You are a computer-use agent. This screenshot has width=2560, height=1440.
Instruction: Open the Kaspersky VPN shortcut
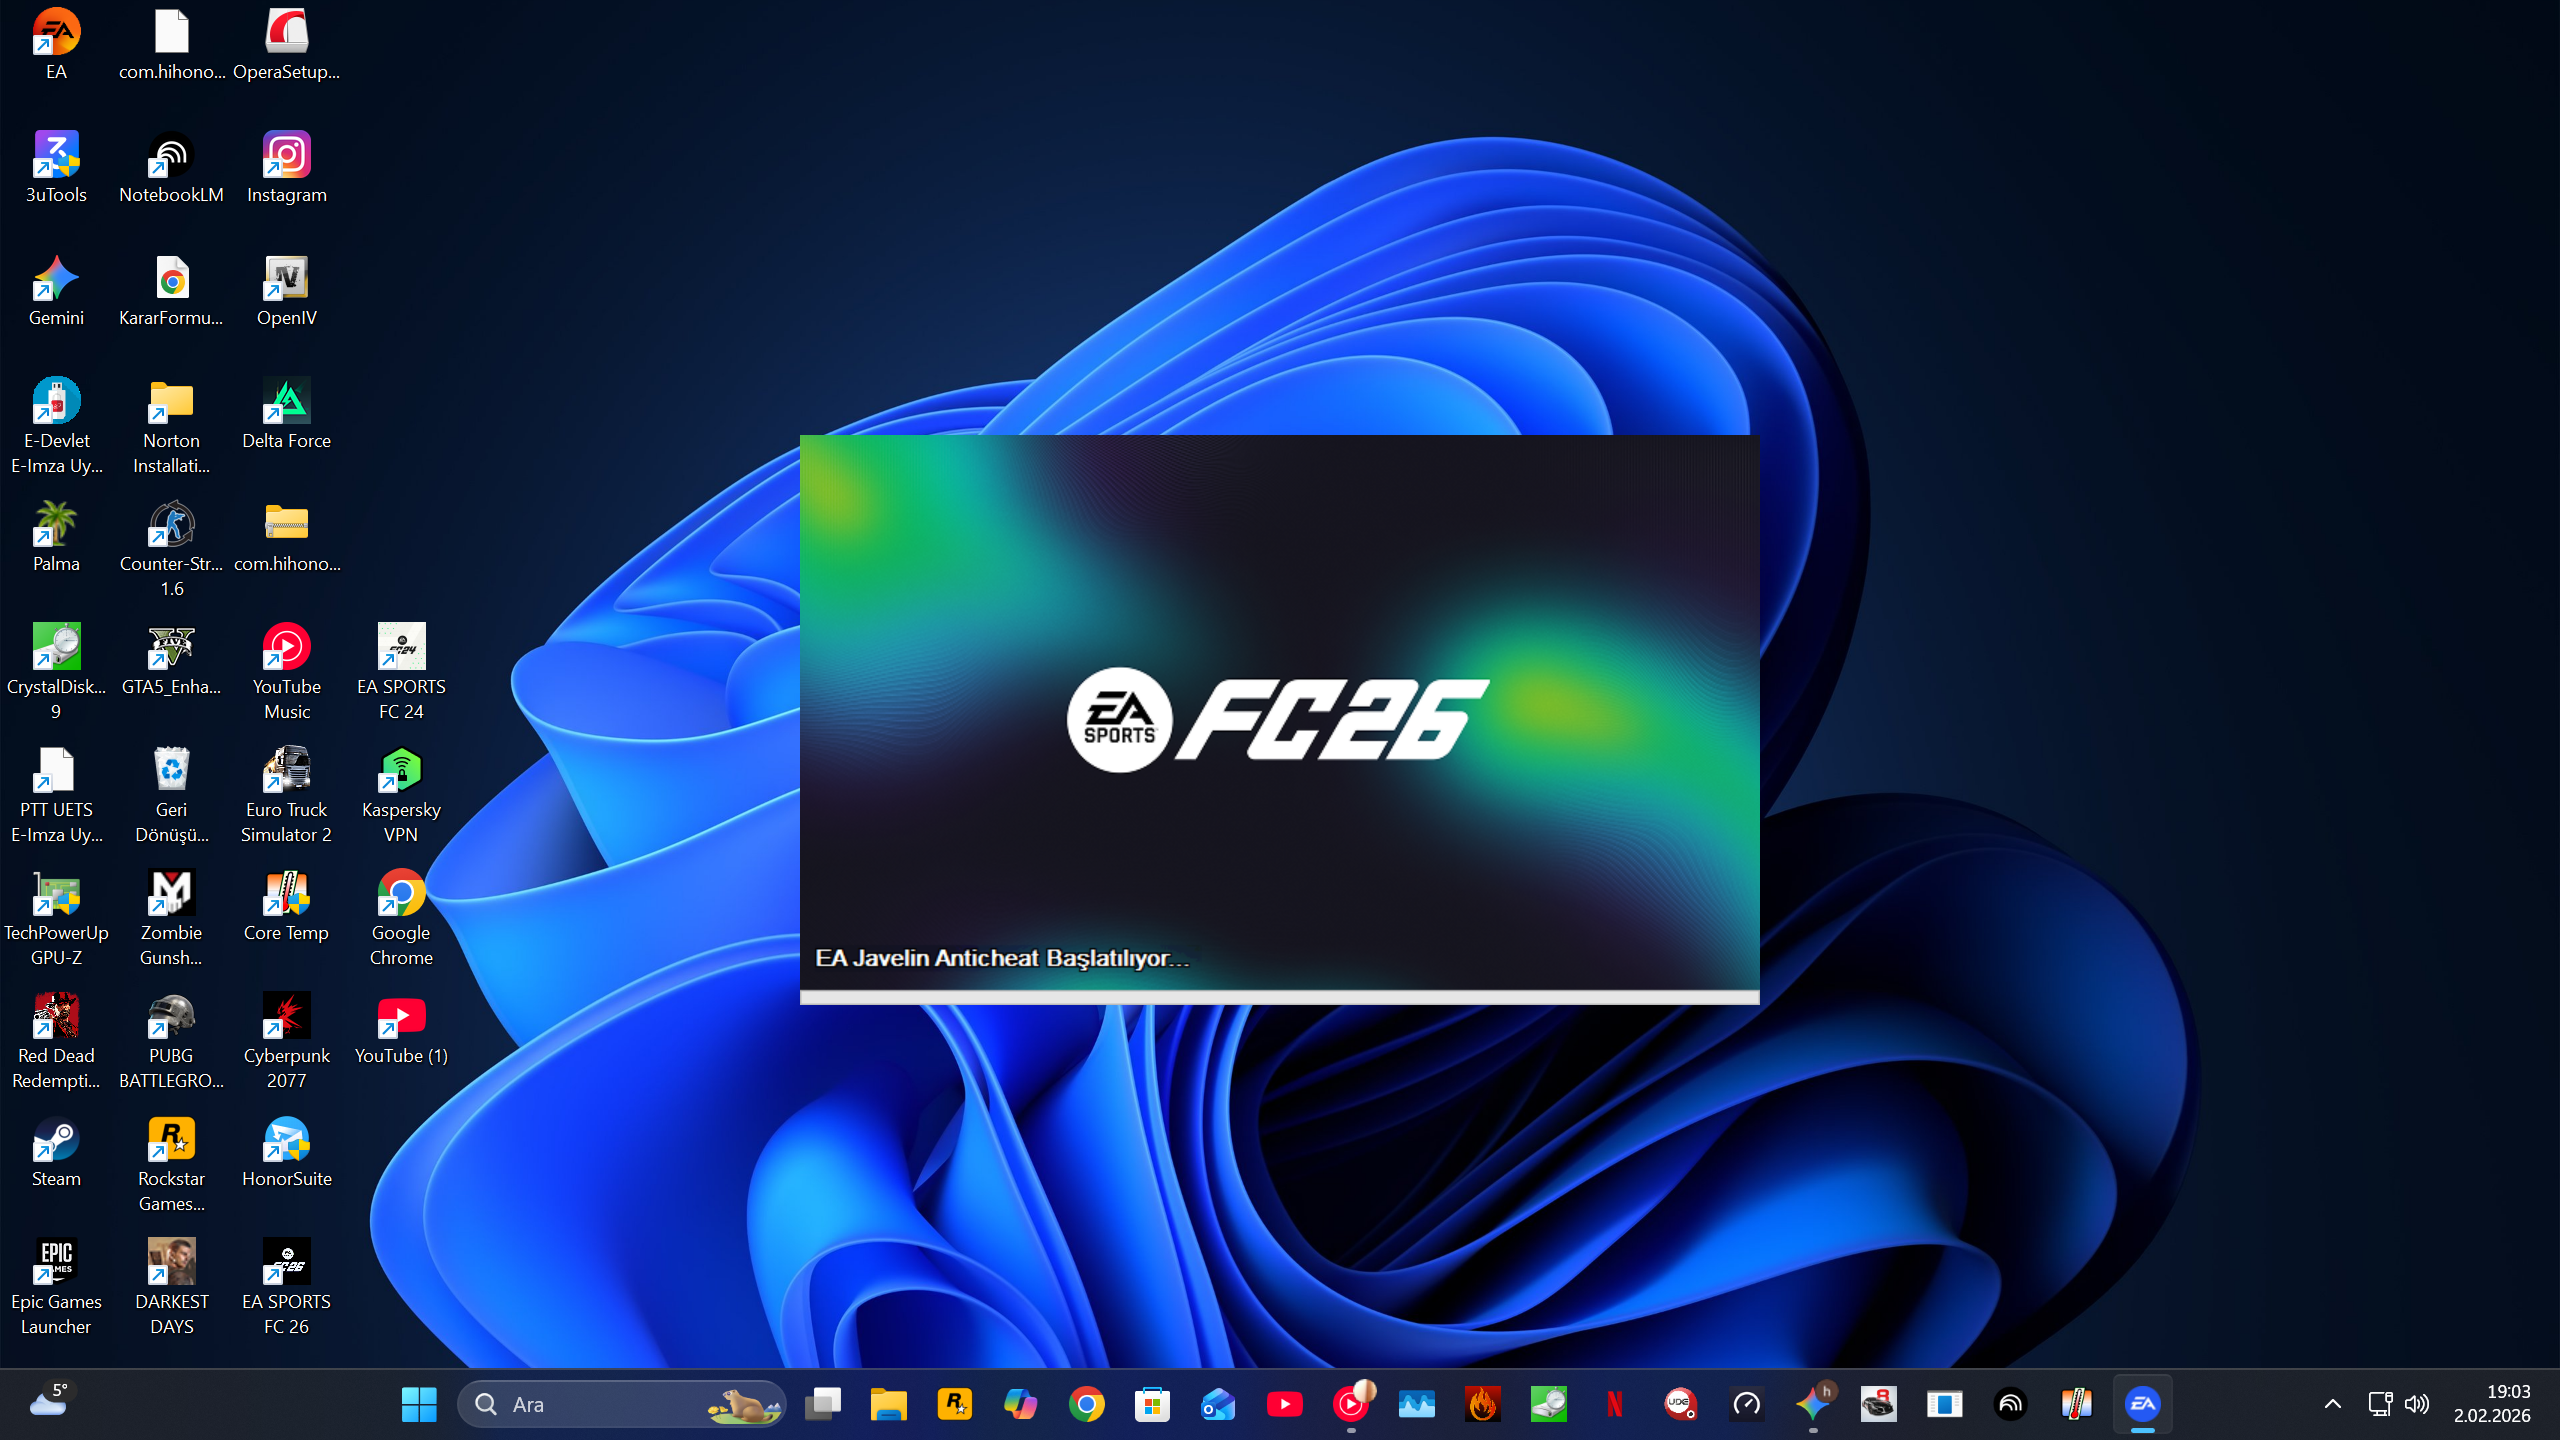[401, 771]
